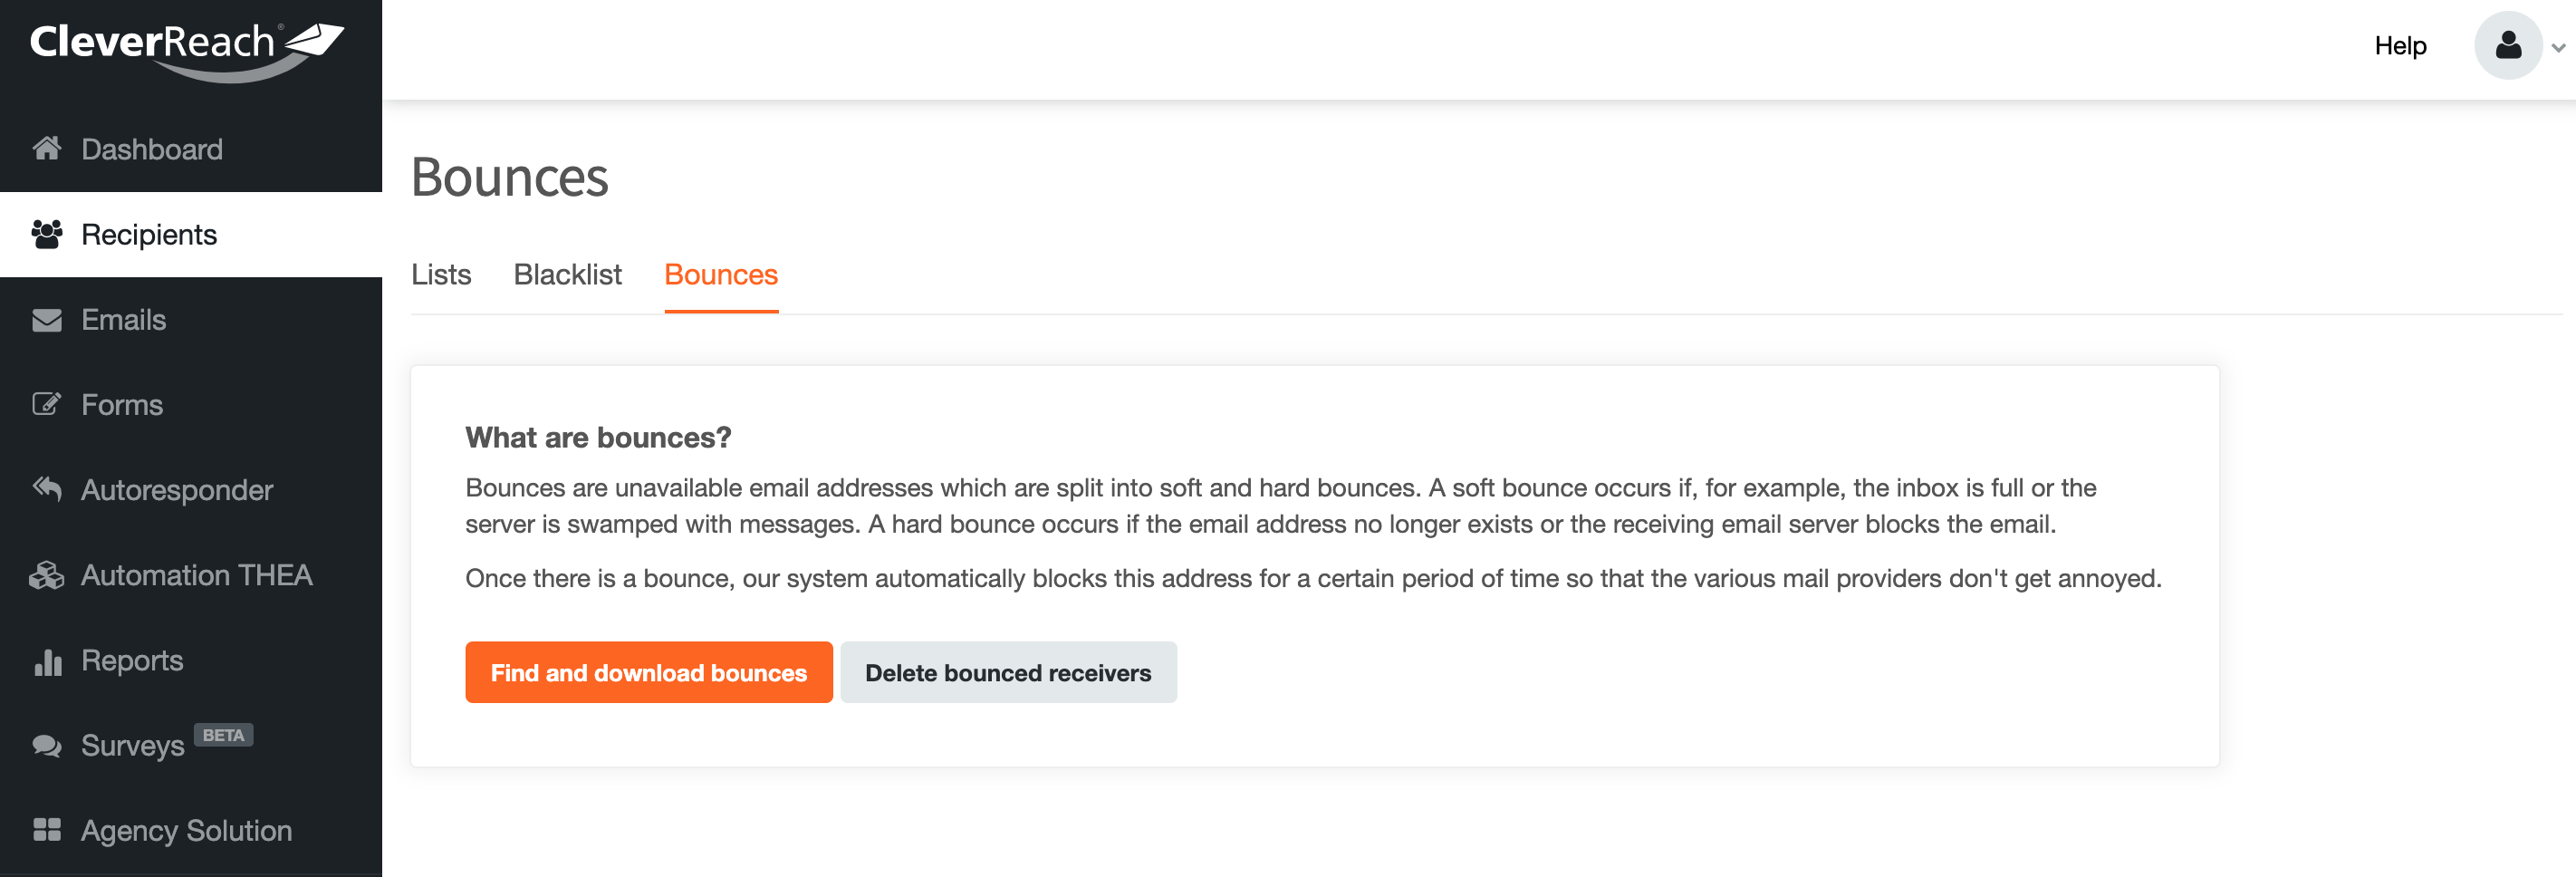Screen dimensions: 2576x877
Task: Click Find and download bounces button
Action: pyautogui.click(x=648, y=673)
